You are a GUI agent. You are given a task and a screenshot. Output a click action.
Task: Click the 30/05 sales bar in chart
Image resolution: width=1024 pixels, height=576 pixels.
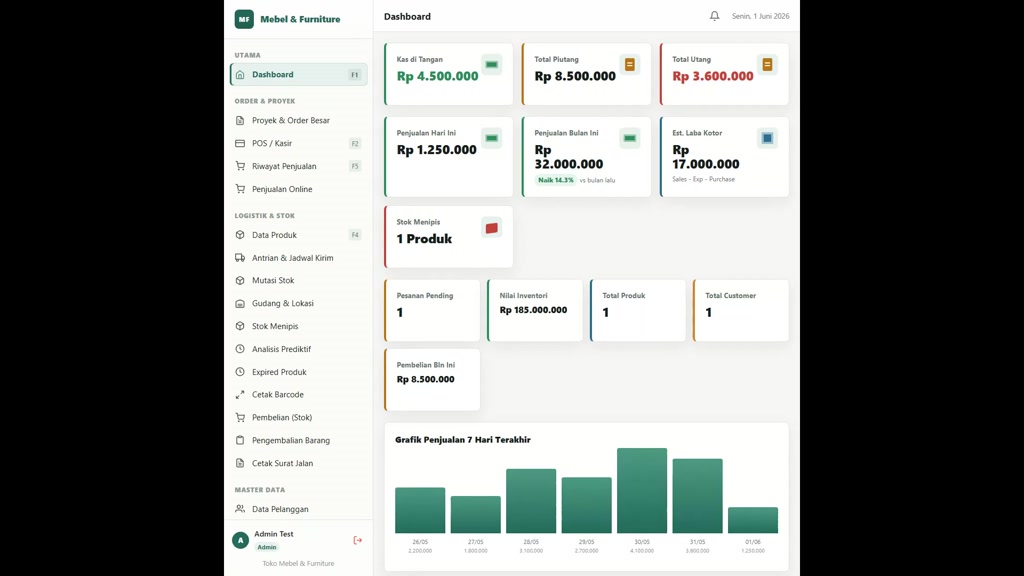[x=642, y=490]
